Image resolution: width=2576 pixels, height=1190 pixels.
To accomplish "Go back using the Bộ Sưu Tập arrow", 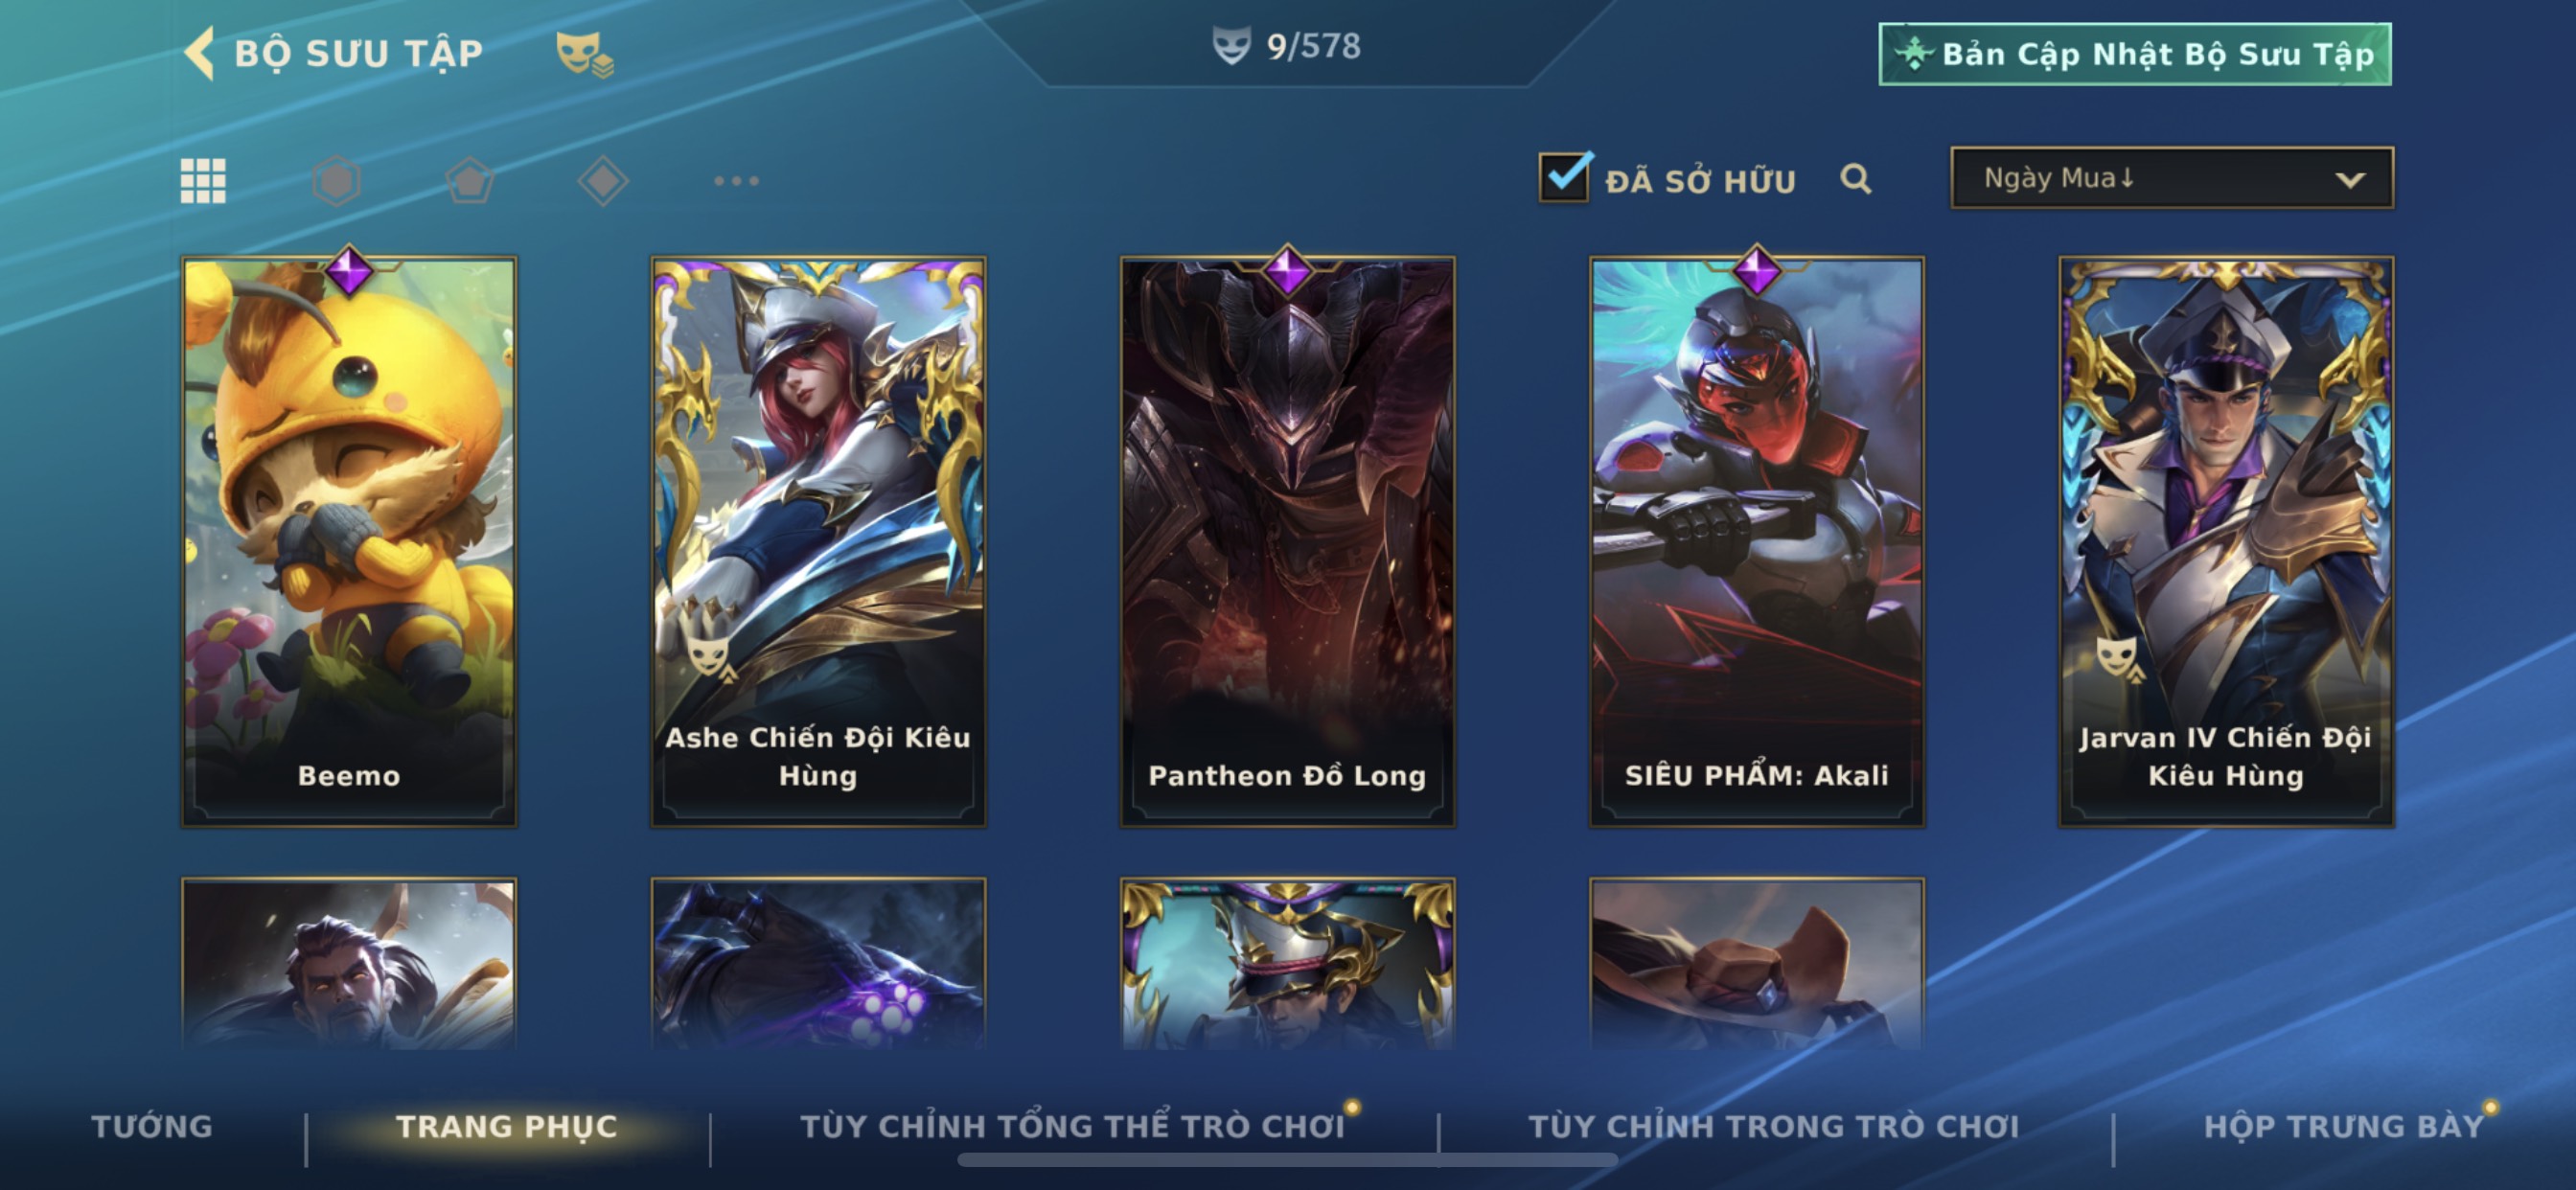I will click(199, 52).
